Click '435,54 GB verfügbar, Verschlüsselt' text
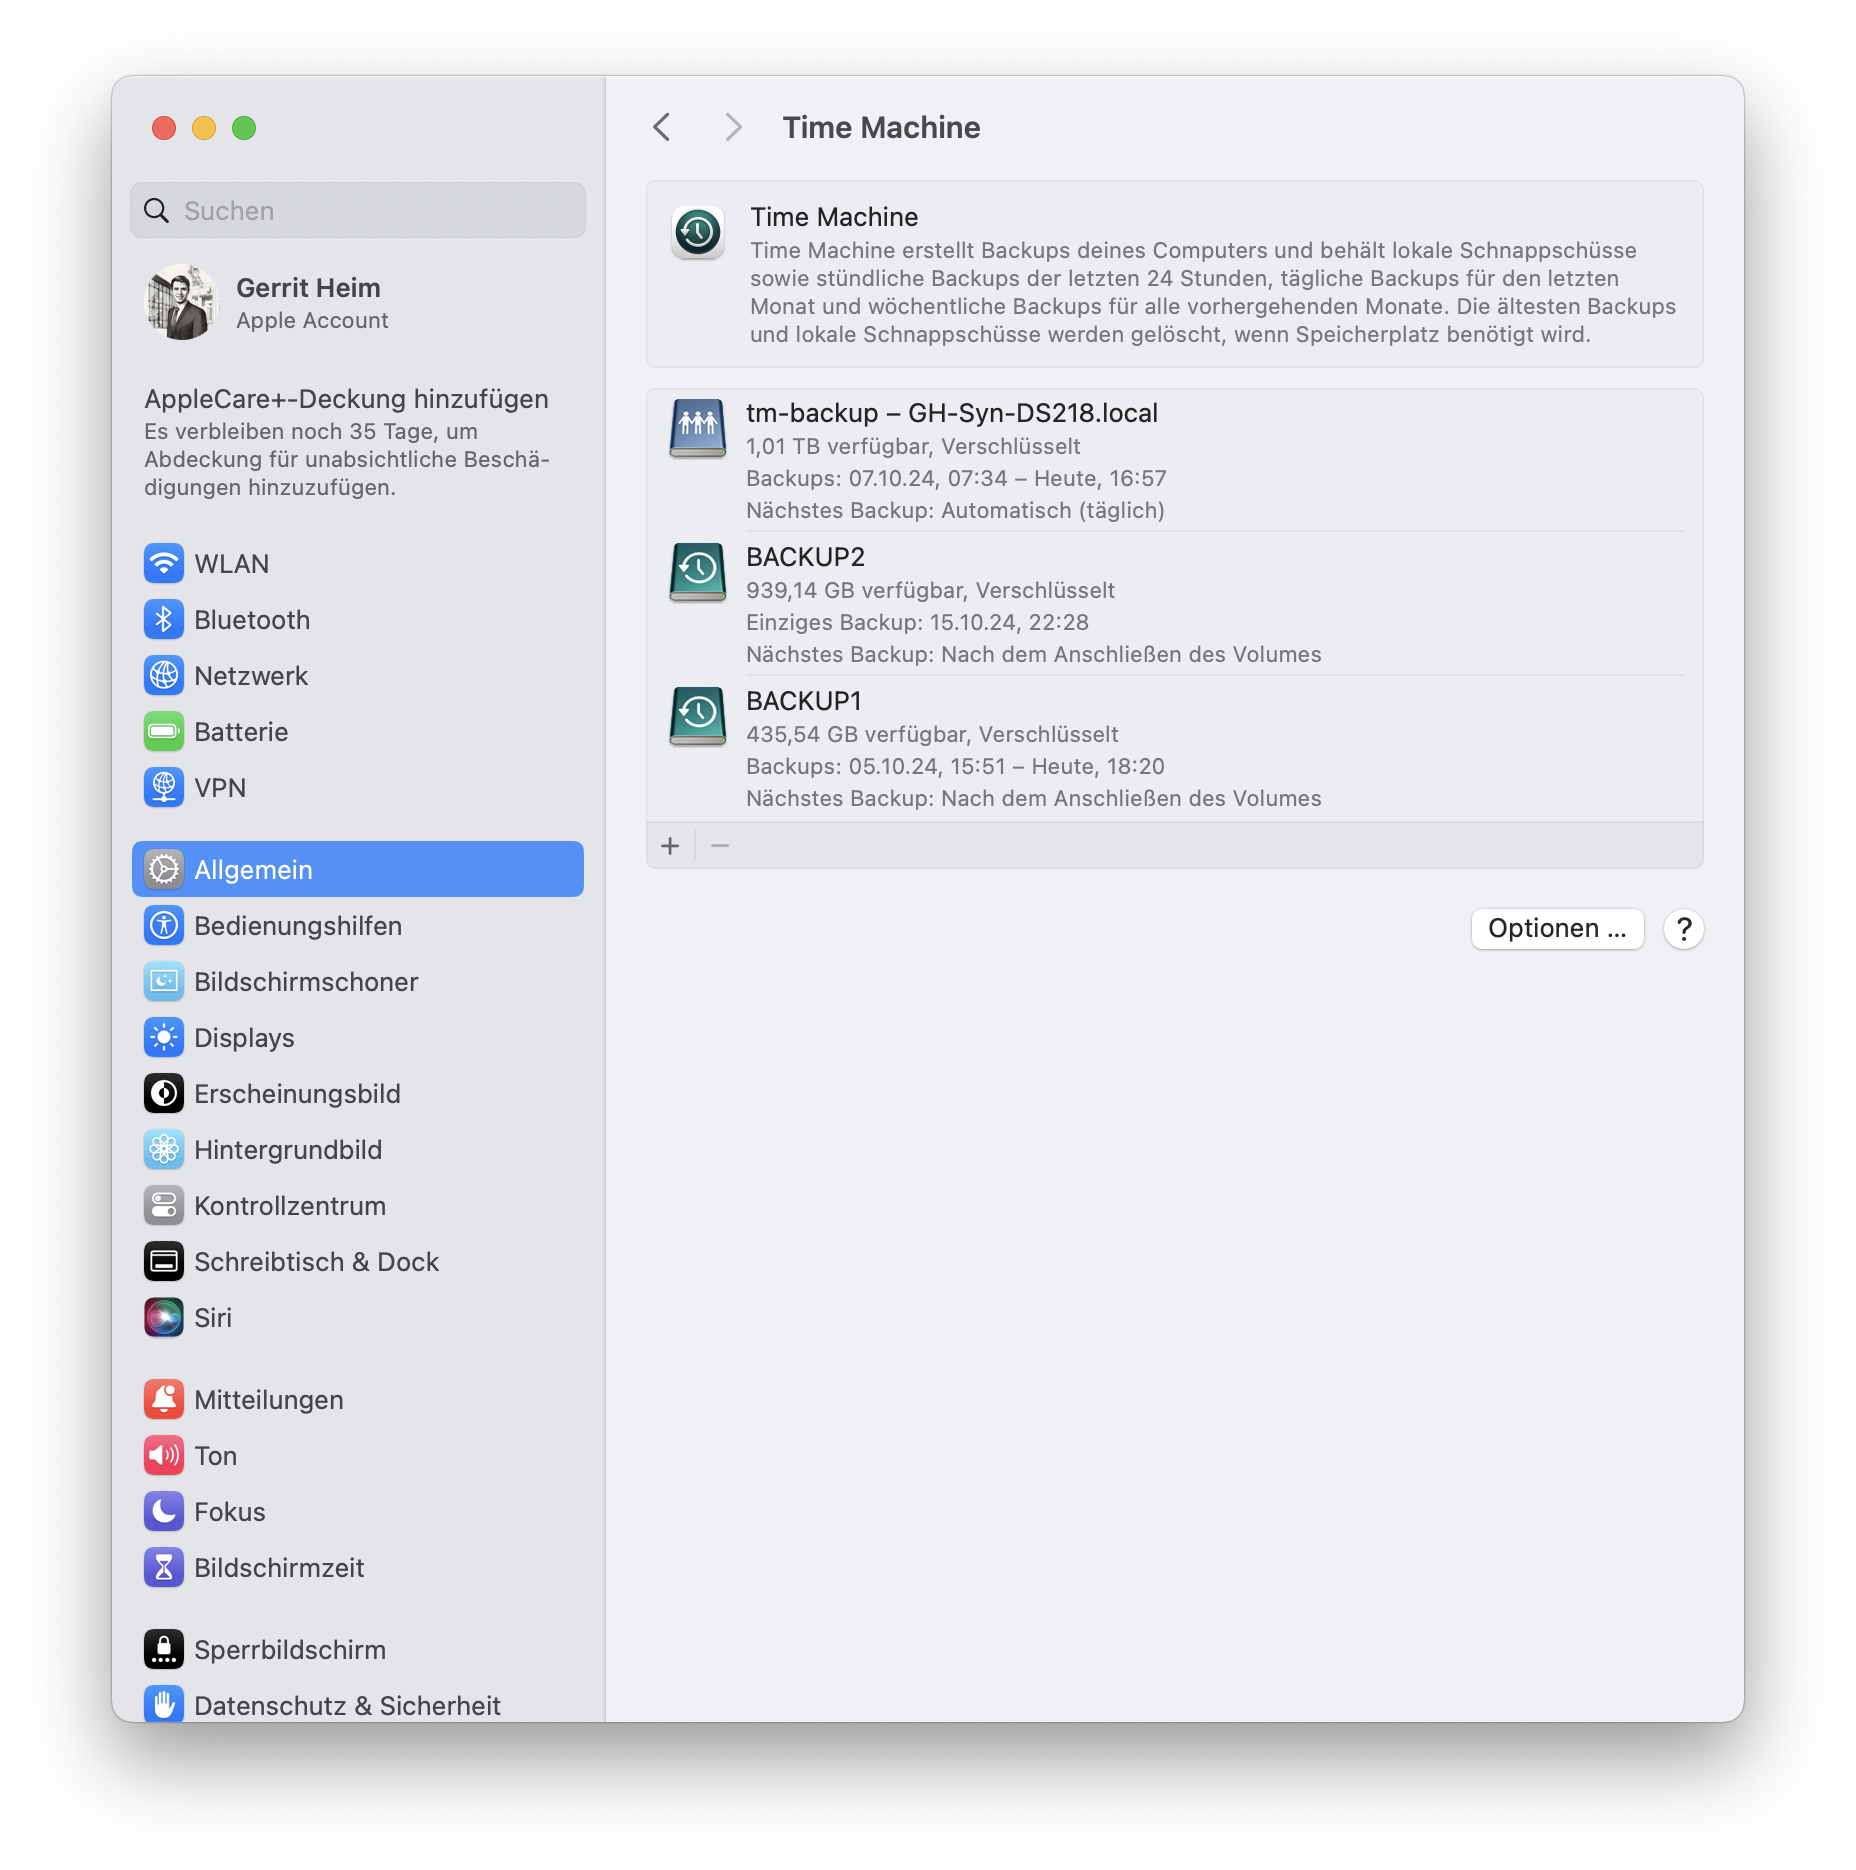1856x1870 pixels. coord(932,734)
